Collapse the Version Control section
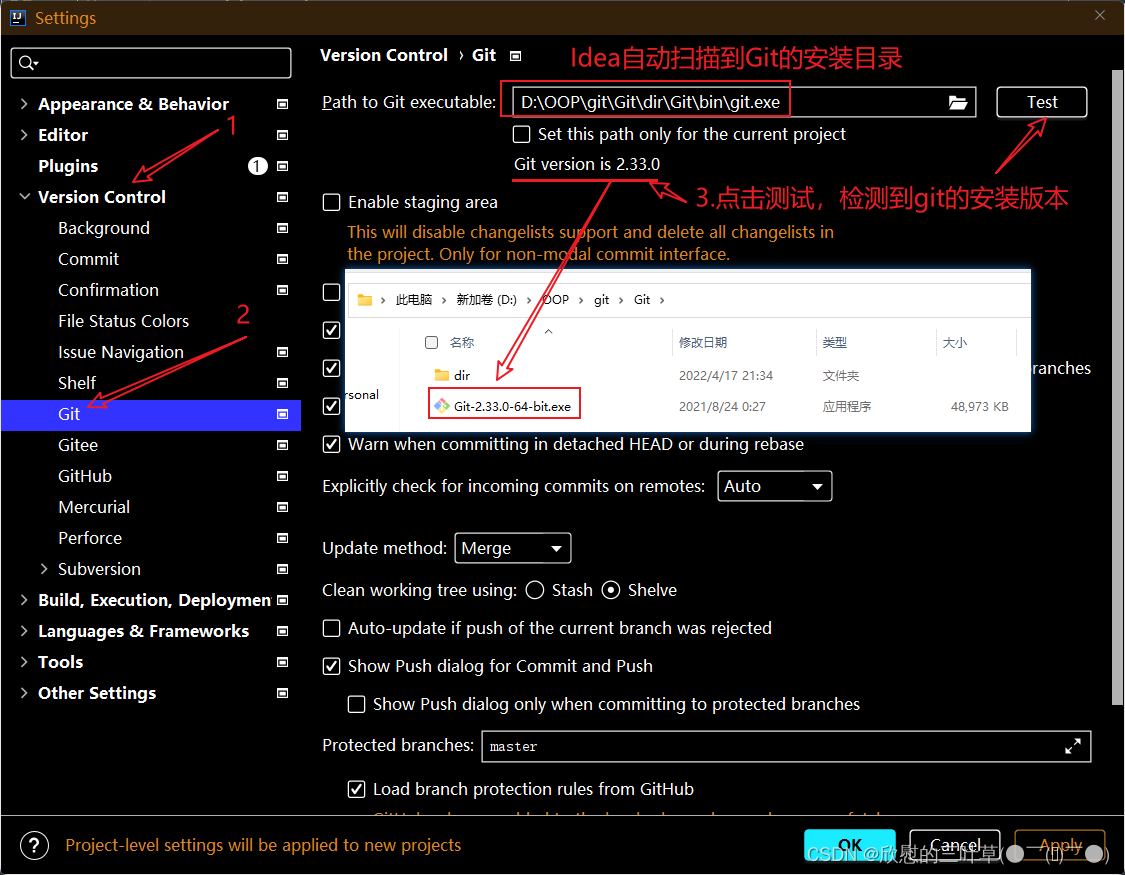The height and width of the screenshot is (875, 1125). [x=24, y=197]
